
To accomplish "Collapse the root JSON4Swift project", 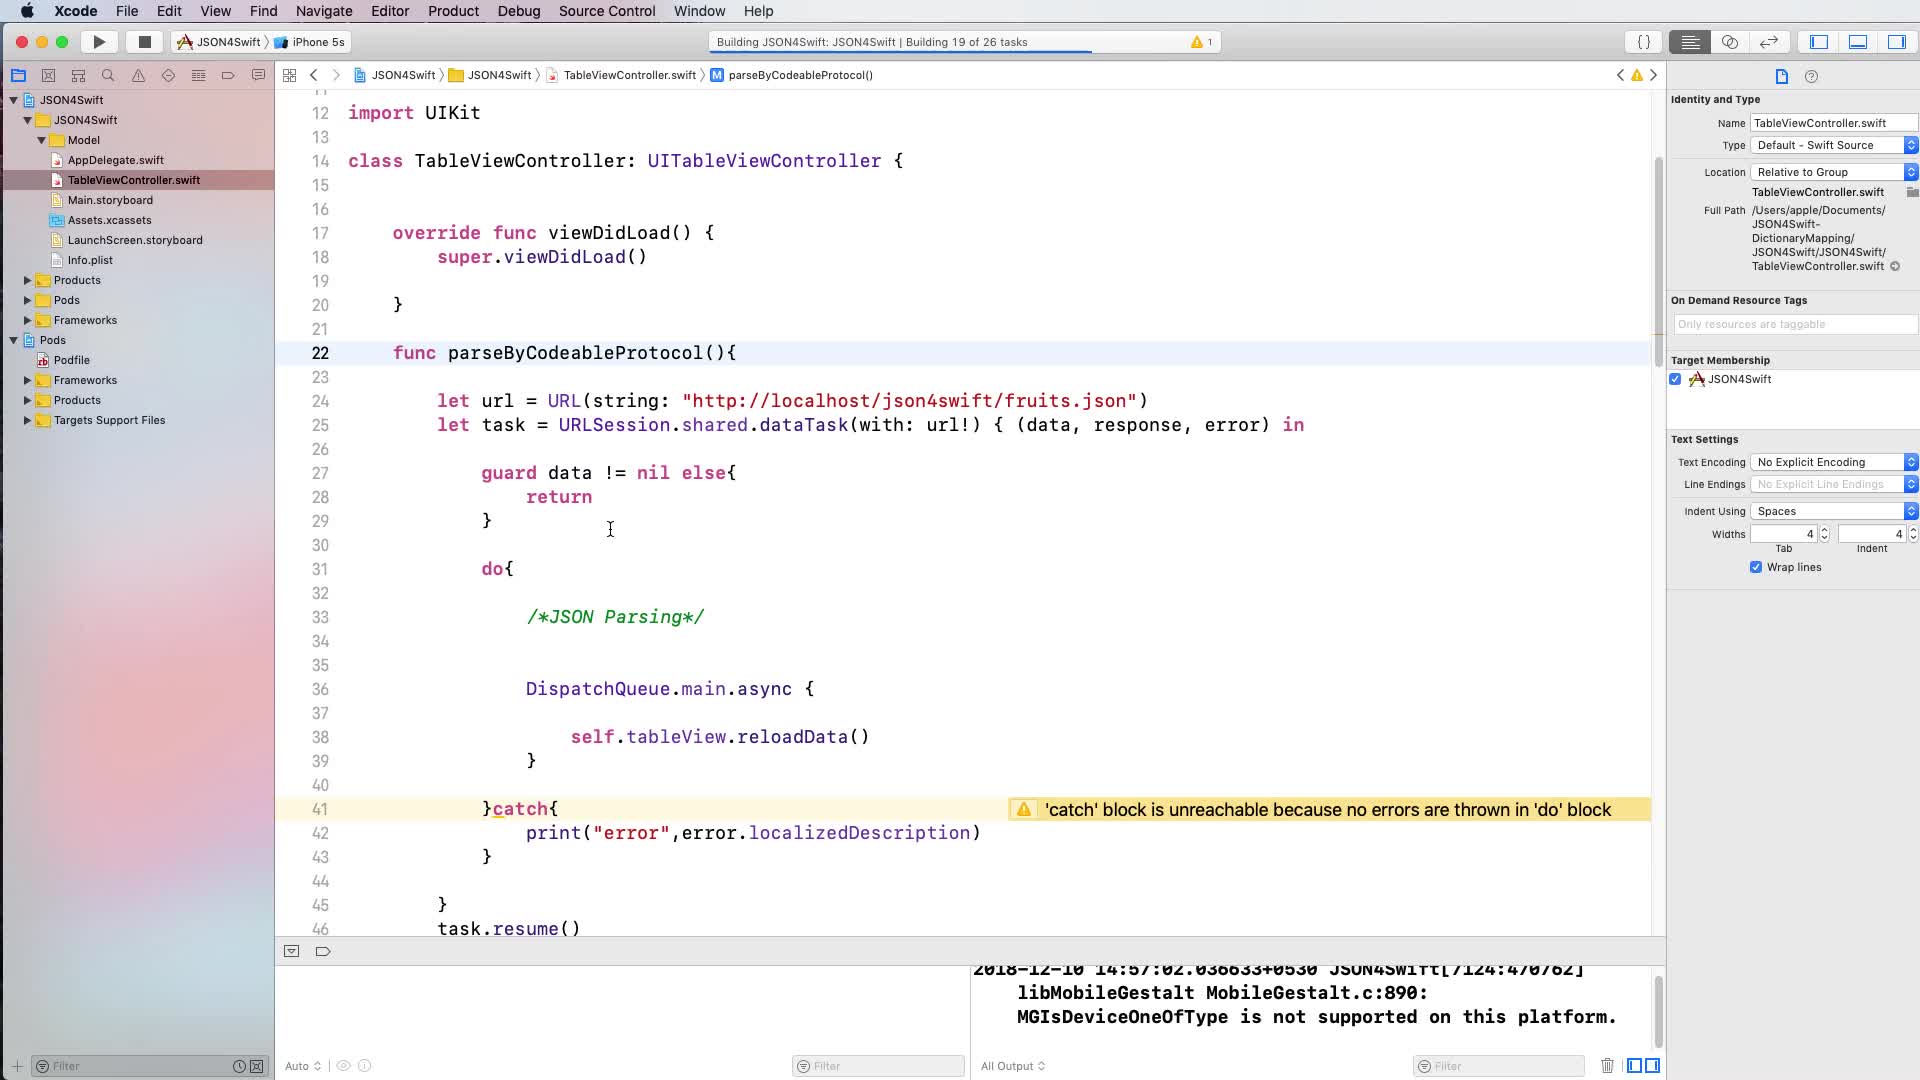I will [14, 100].
